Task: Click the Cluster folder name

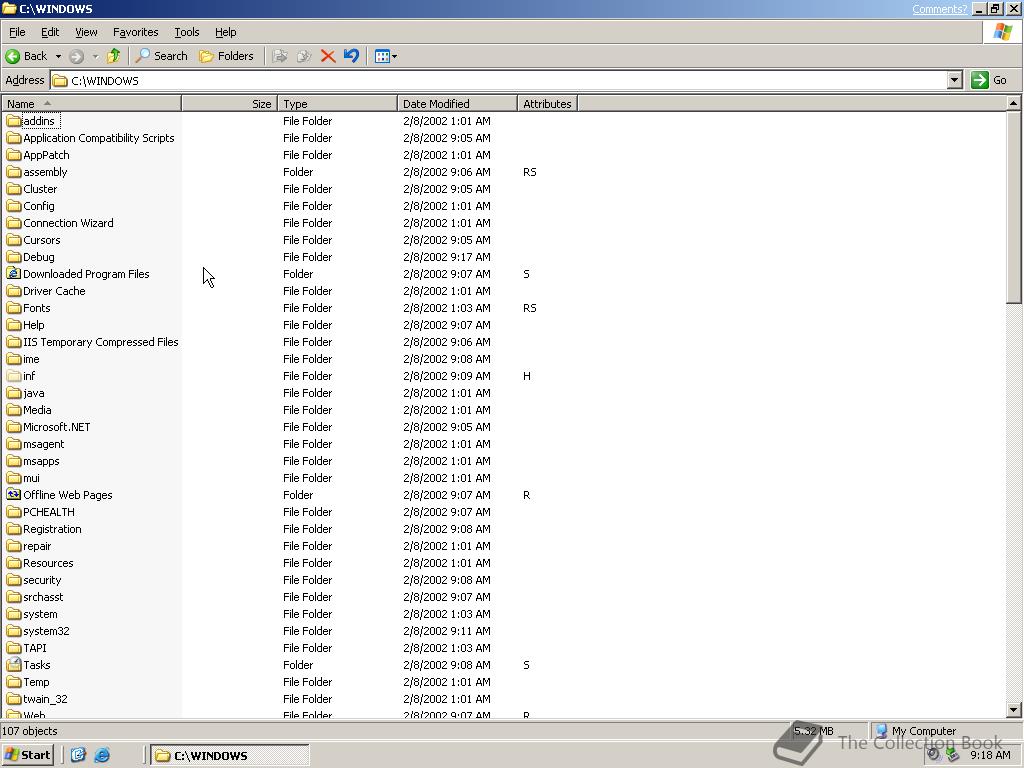Action: pos(40,189)
